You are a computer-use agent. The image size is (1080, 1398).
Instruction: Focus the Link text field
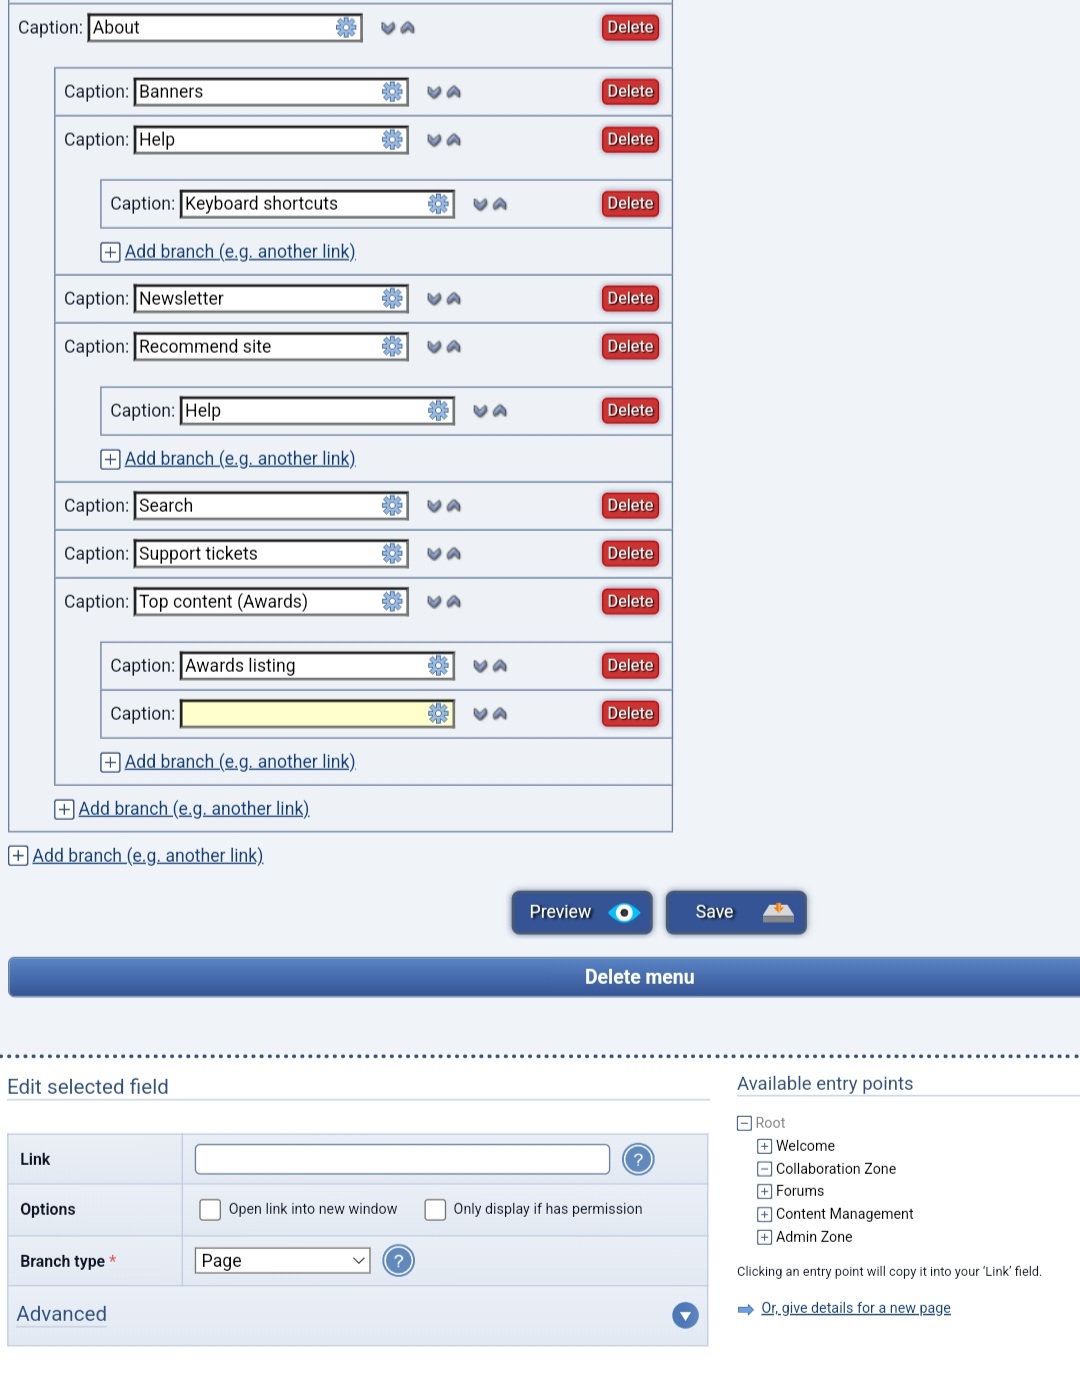tap(402, 1160)
